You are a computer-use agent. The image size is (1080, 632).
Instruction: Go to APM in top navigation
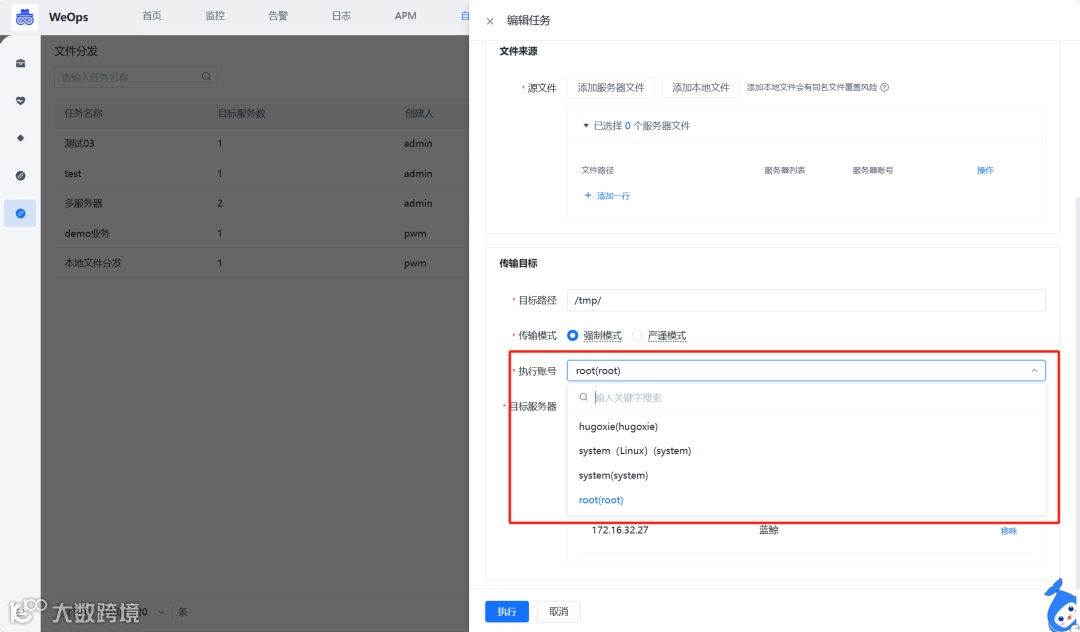point(406,15)
